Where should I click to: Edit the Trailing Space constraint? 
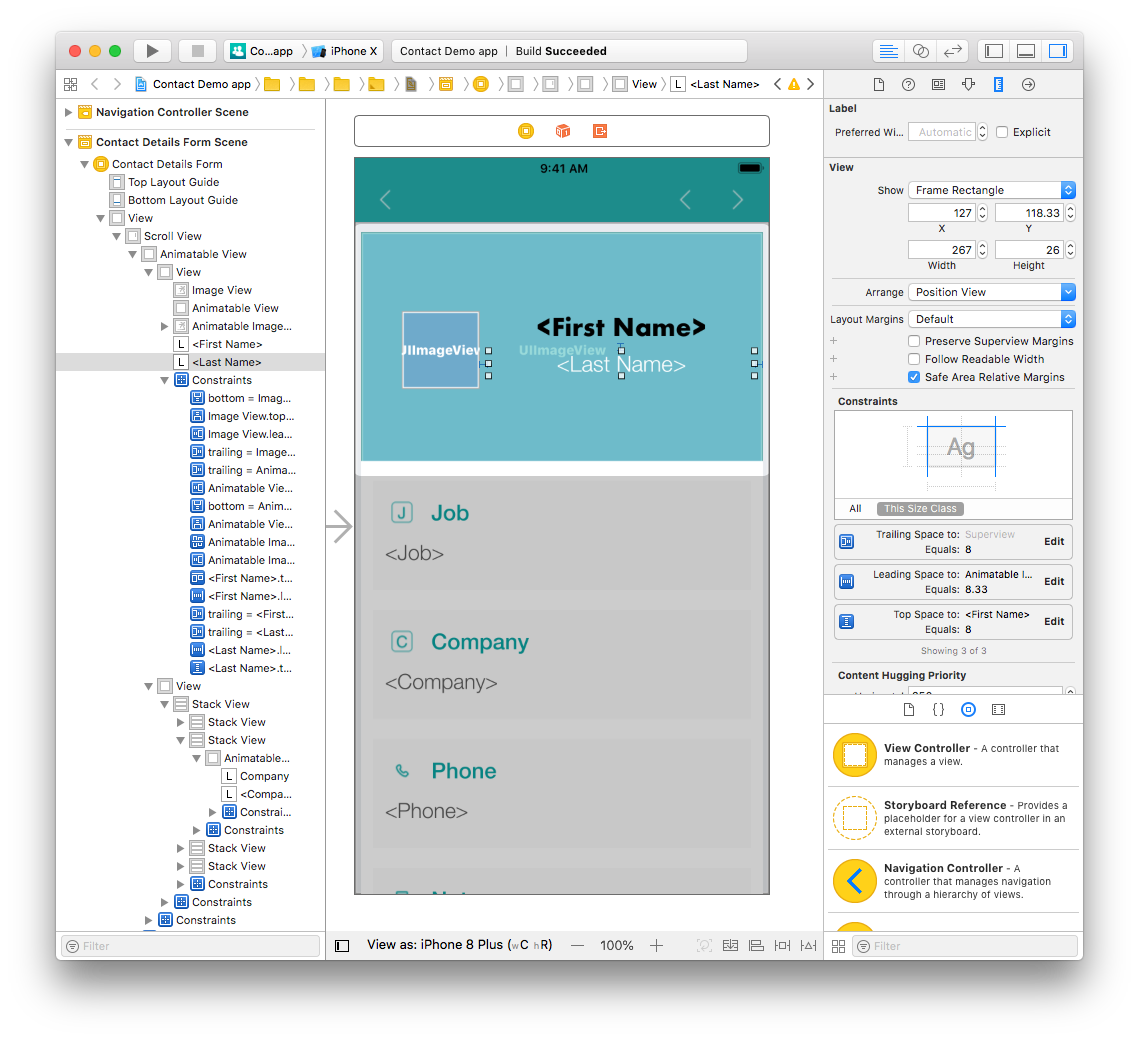point(1053,542)
